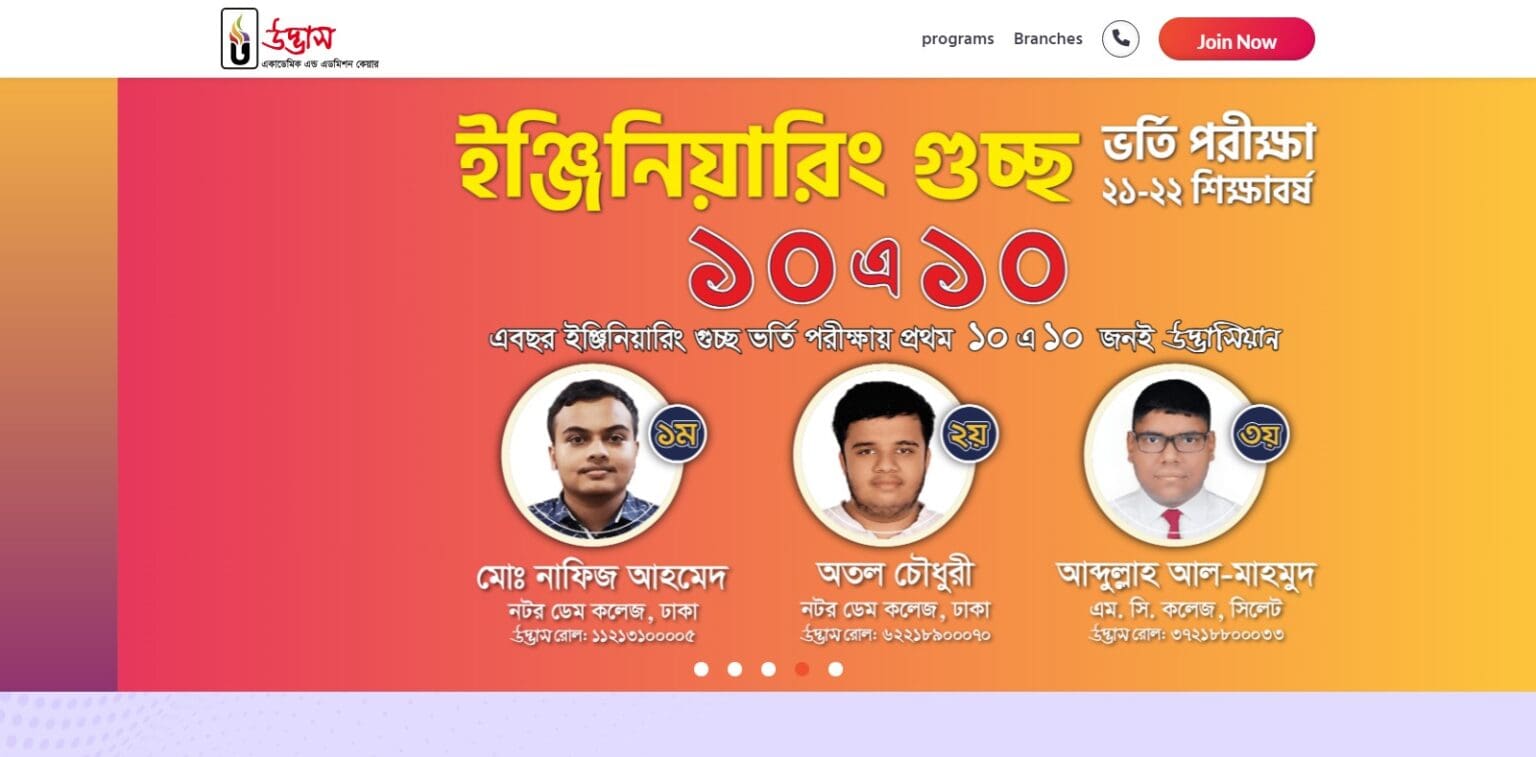The height and width of the screenshot is (757, 1536).
Task: Click the name আব্দুল্লাহ আল-মাহমুদ
Action: (1186, 574)
